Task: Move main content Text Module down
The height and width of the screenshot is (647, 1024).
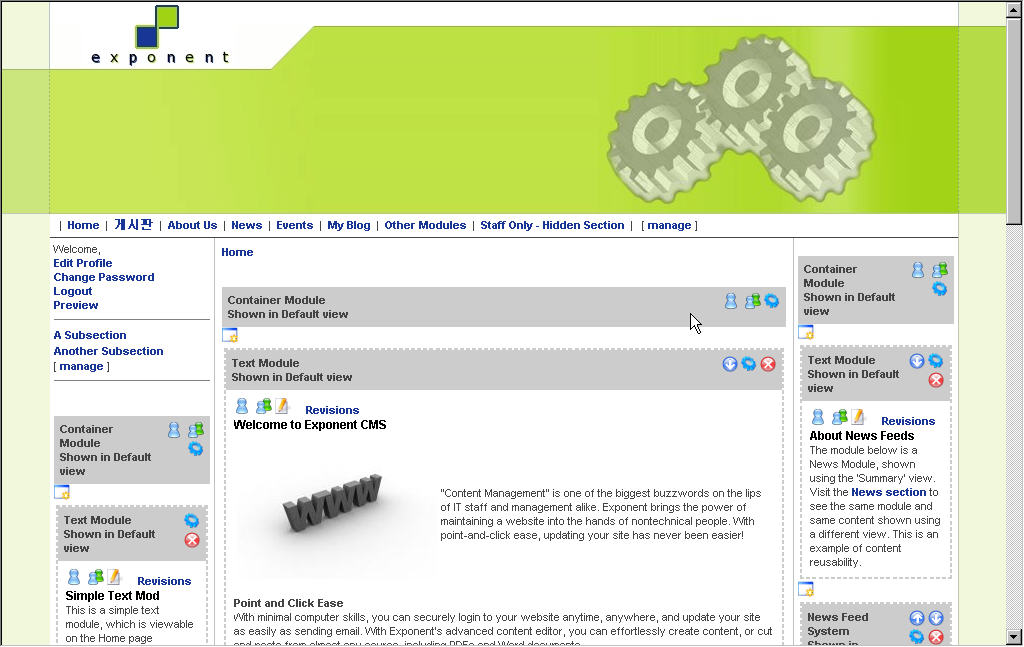Action: [729, 364]
